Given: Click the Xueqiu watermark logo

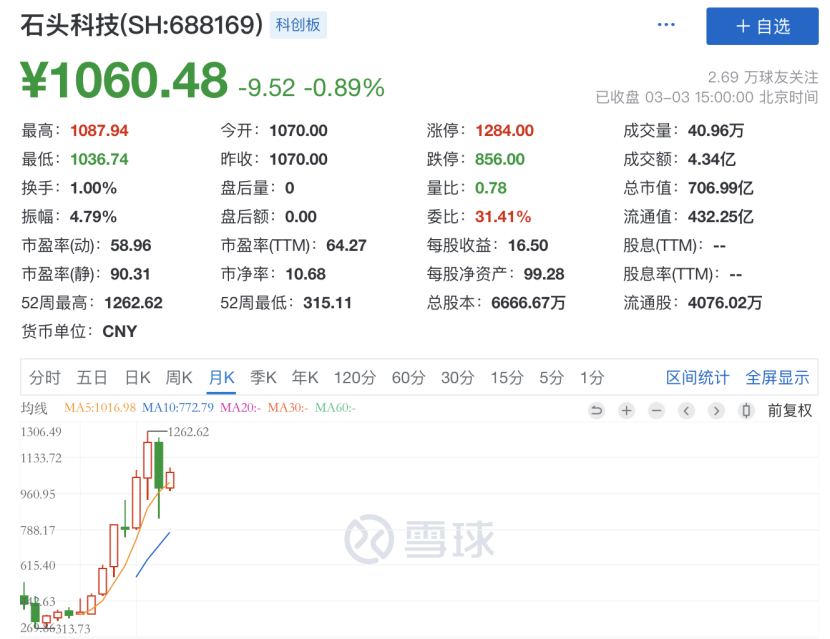Looking at the screenshot, I should tap(420, 540).
